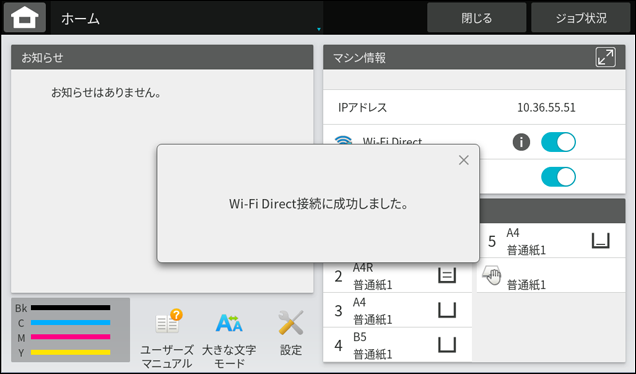This screenshot has height=374, width=636.
Task: Click the Wi-Fi Direct接続に成功しました message
Action: click(x=318, y=204)
